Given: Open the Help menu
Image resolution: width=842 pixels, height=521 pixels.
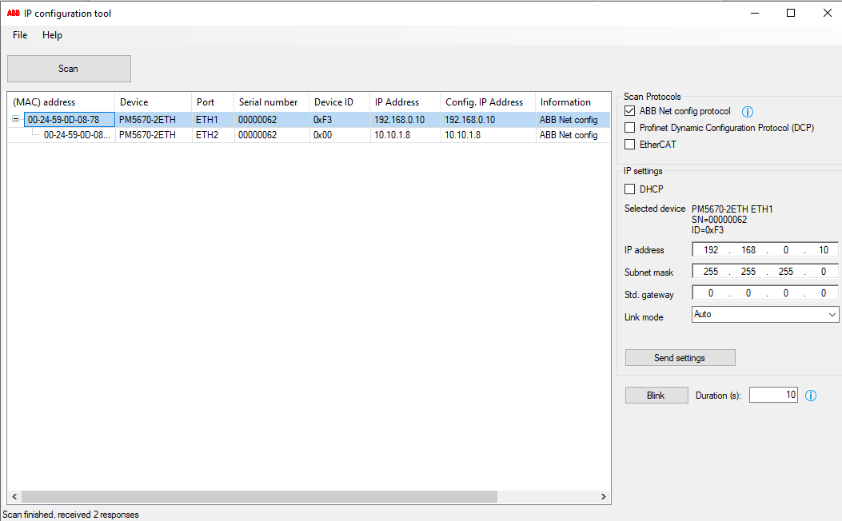Looking at the screenshot, I should [52, 35].
